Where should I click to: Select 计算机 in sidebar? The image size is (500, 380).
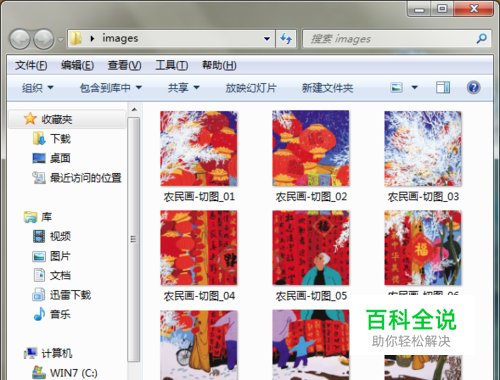click(57, 353)
